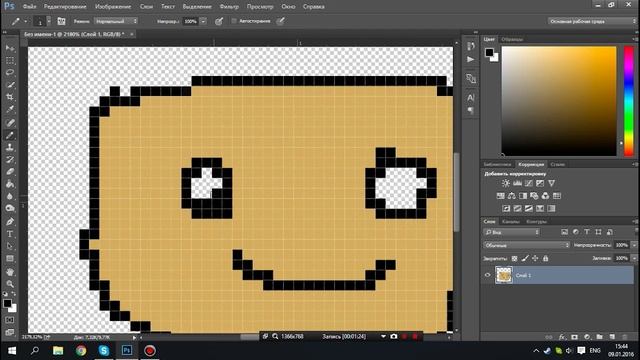
Task: Pick a color in the color field
Action: [x=559, y=101]
